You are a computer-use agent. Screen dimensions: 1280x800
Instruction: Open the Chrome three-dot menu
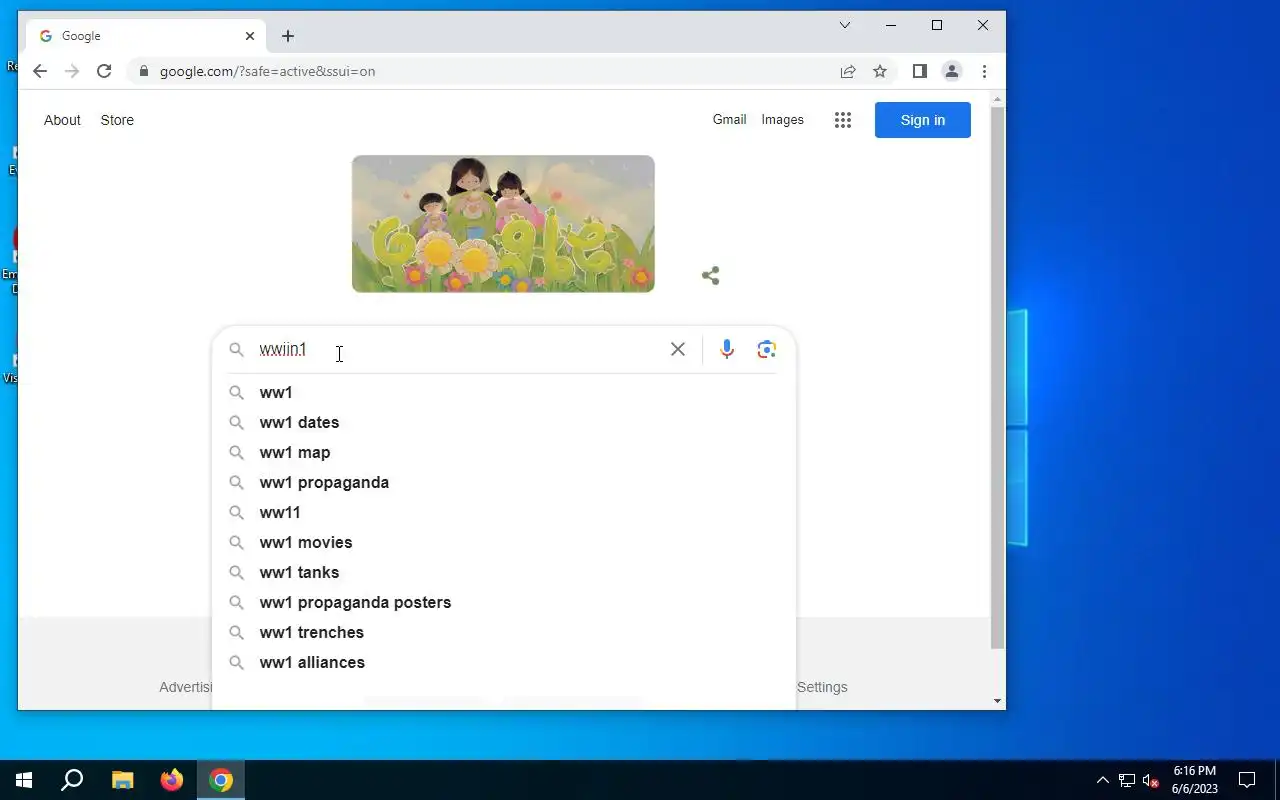coord(984,71)
